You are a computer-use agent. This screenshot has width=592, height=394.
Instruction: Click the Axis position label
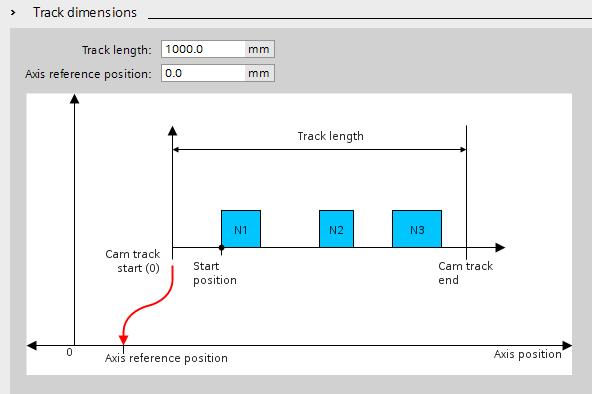[527, 354]
